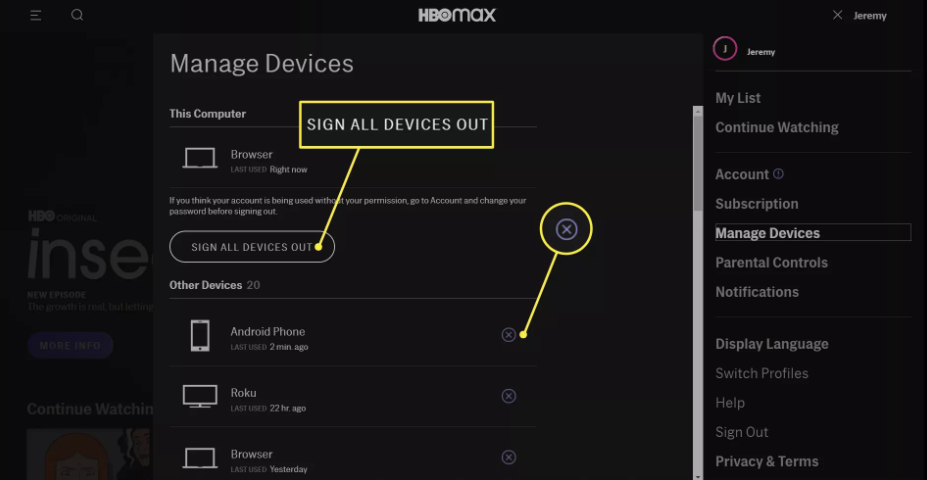
Task: Click the scrollbar down arrow
Action: pyautogui.click(x=698, y=476)
